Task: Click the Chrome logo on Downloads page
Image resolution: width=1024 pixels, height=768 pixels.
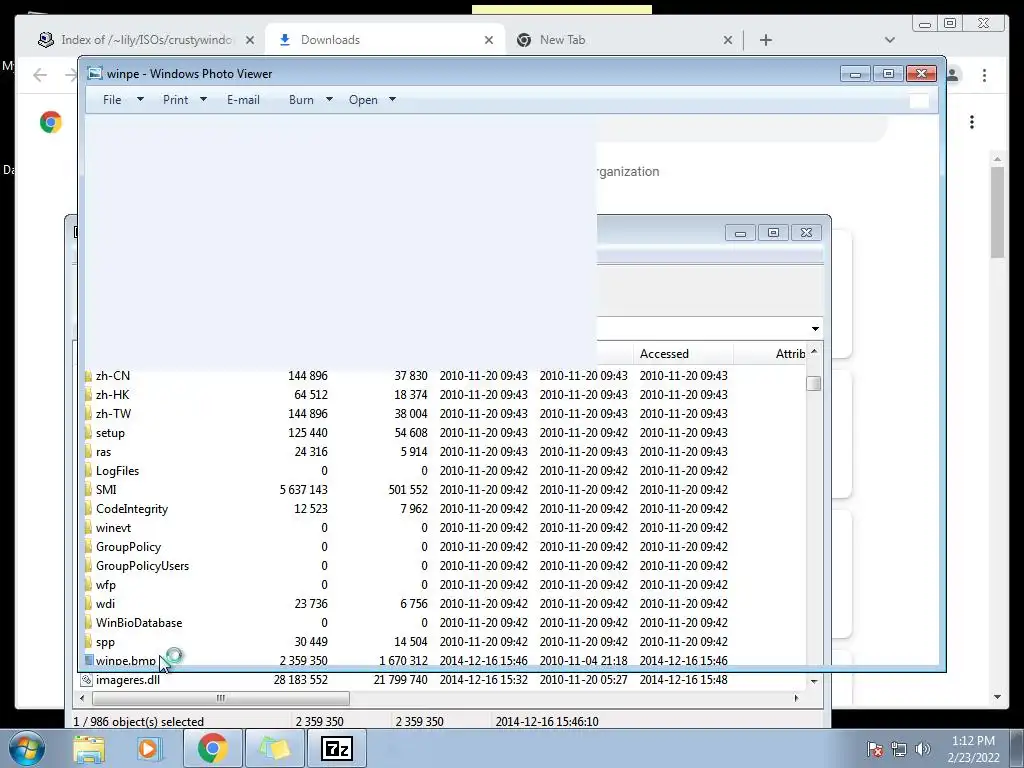Action: click(x=51, y=122)
